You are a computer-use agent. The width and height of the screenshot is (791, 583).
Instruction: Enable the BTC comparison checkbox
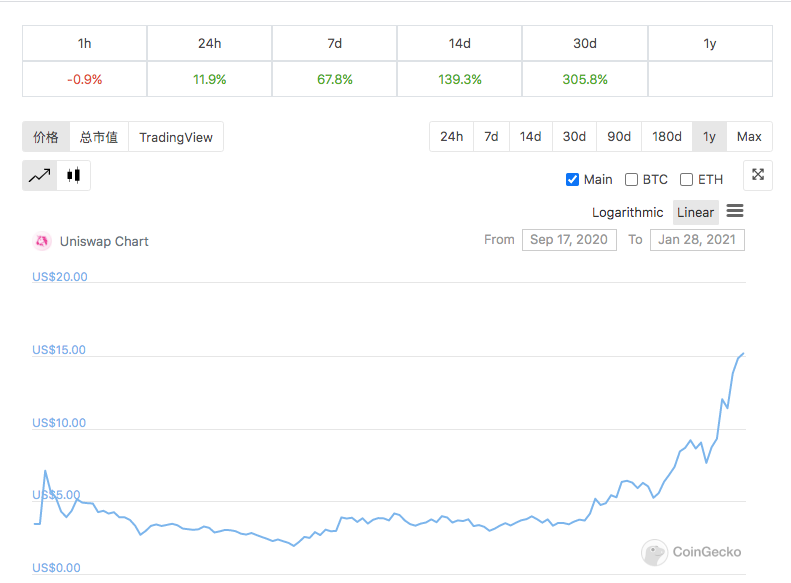coord(631,180)
